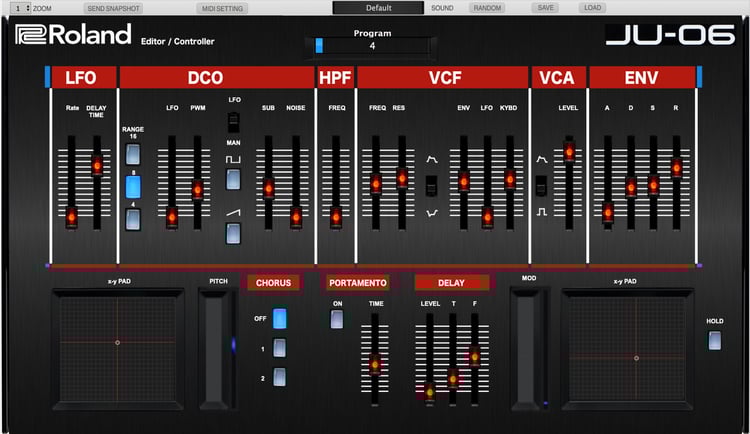Screen dimensions: 750x434
Task: Click the Delay F slider knob
Action: (x=474, y=356)
